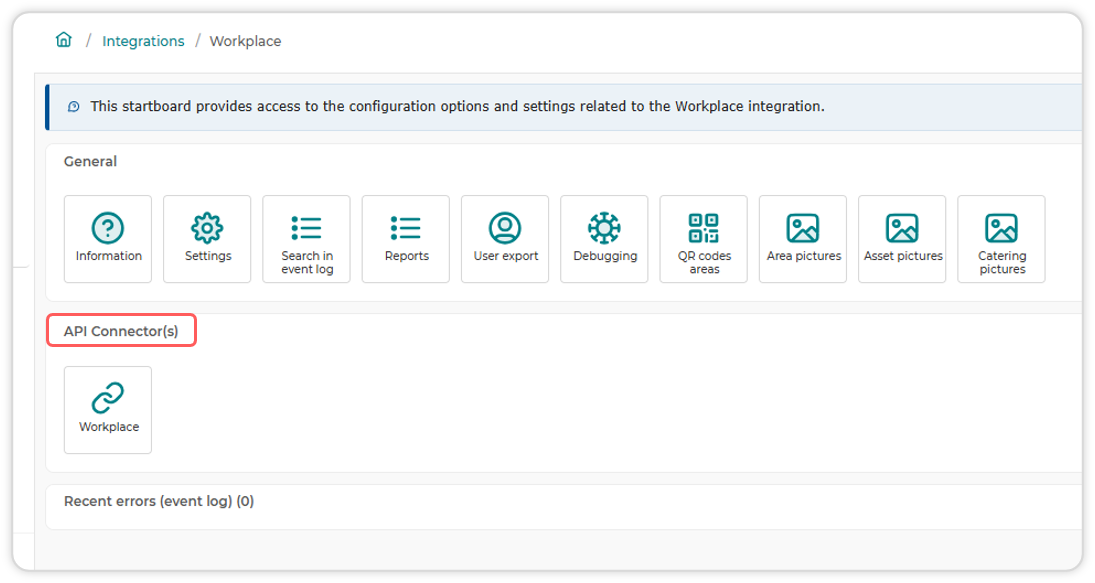Click the info icon in startboard banner

point(73,107)
